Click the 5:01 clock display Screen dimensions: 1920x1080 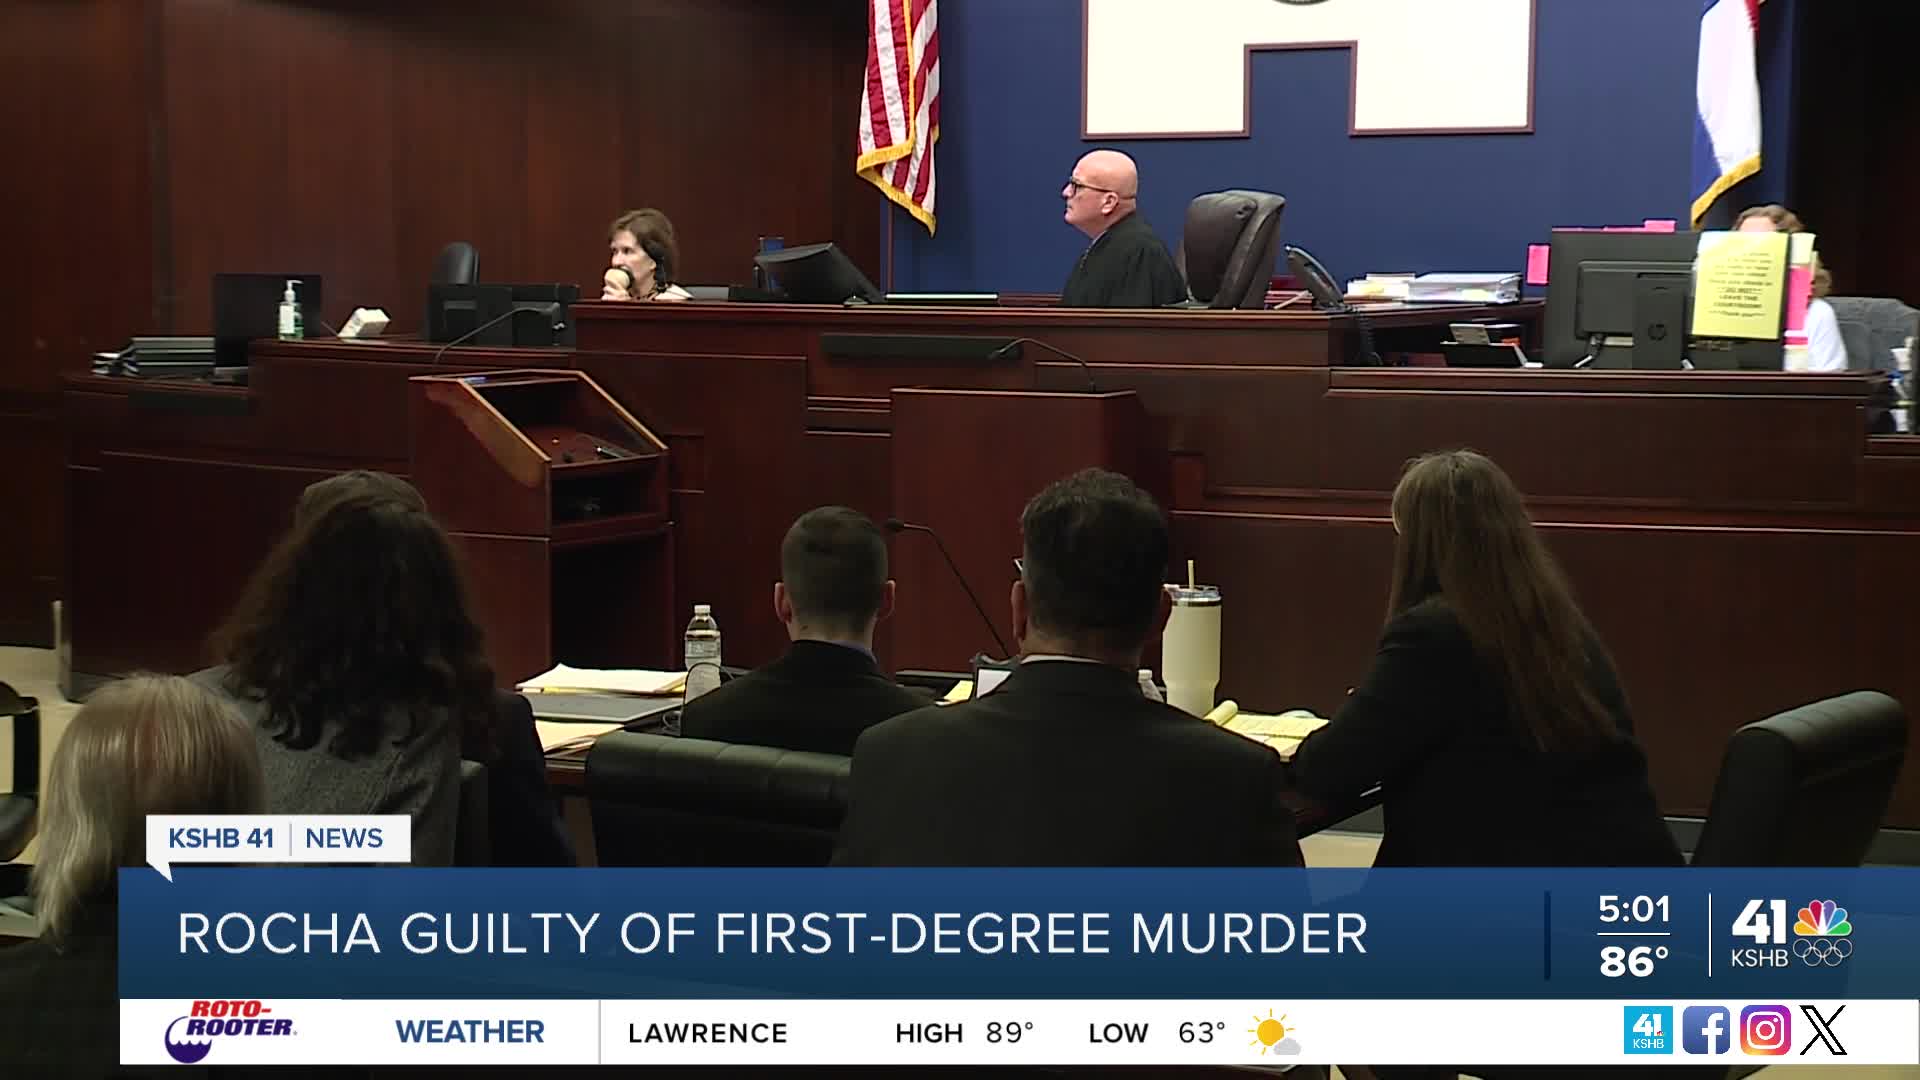pos(1634,909)
